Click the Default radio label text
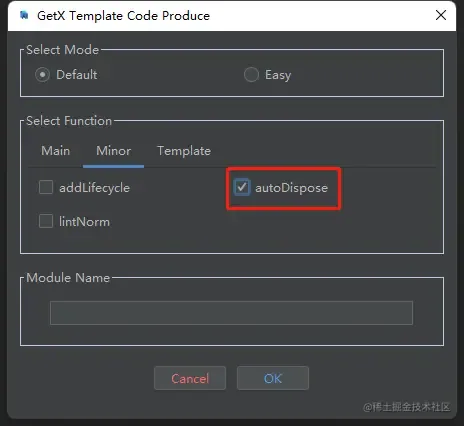The image size is (464, 426). click(77, 75)
